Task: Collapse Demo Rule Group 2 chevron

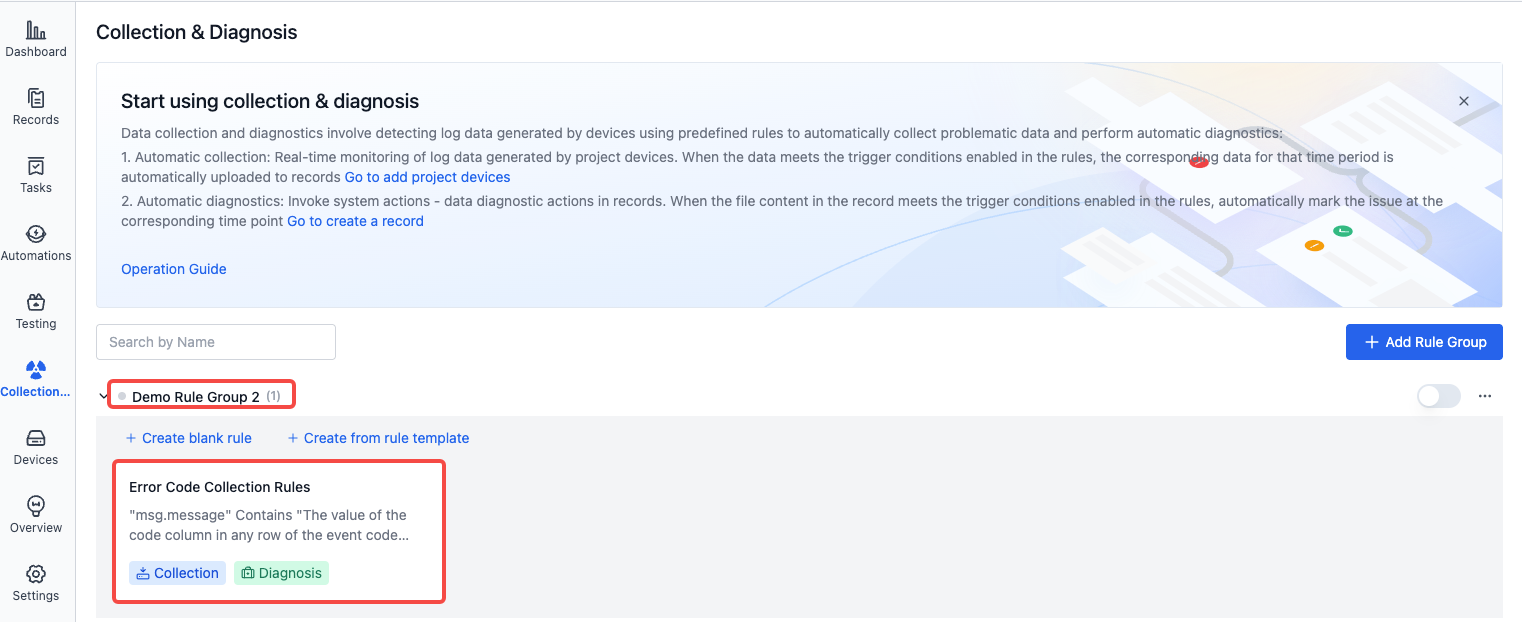Action: (x=103, y=397)
